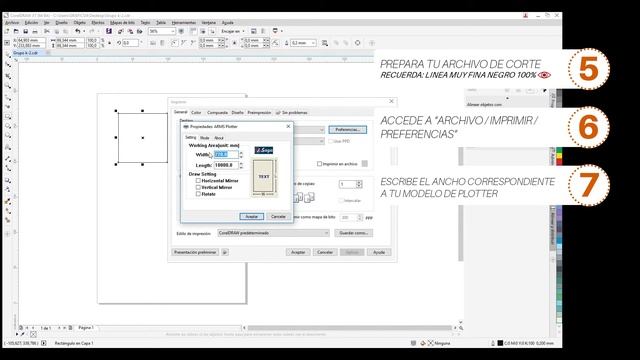Viewport: 640px width, 360px height.
Task: Select the Transparency tool
Action: [8, 190]
